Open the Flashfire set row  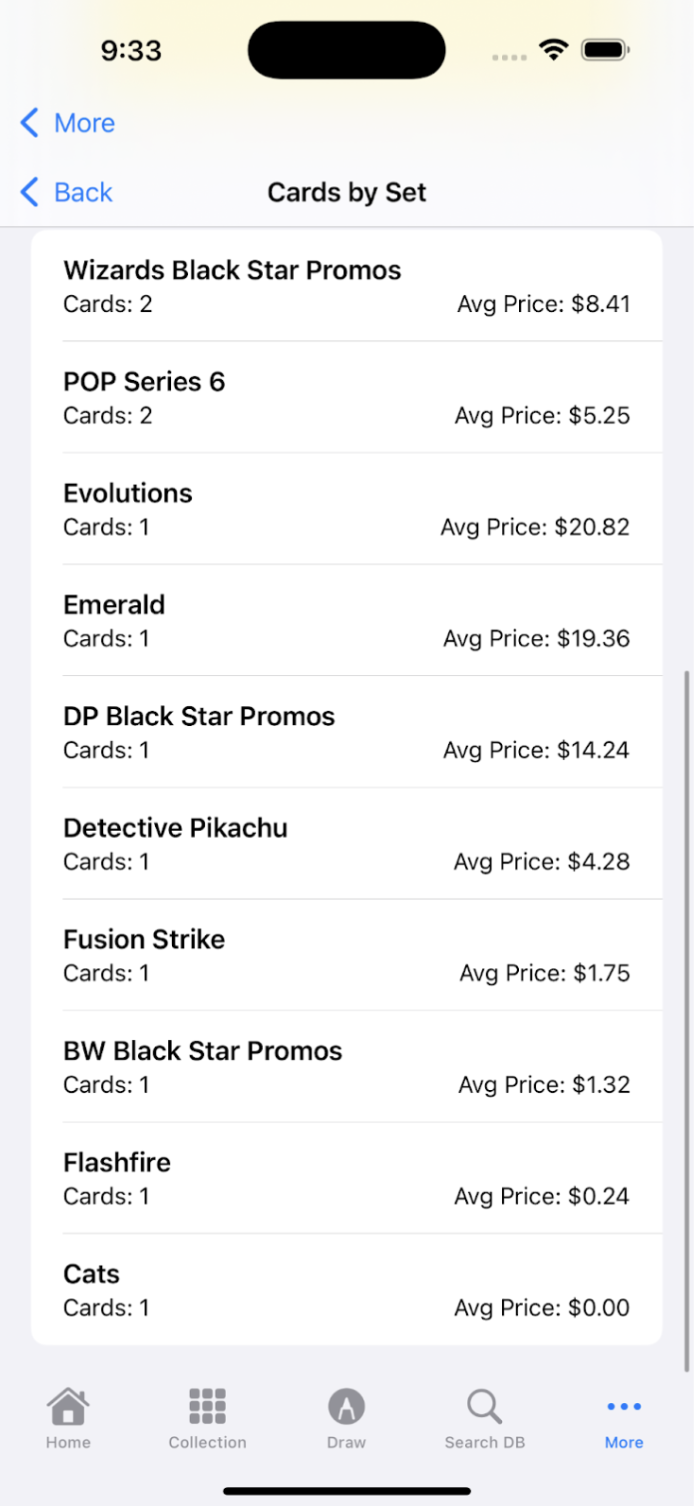click(346, 1178)
